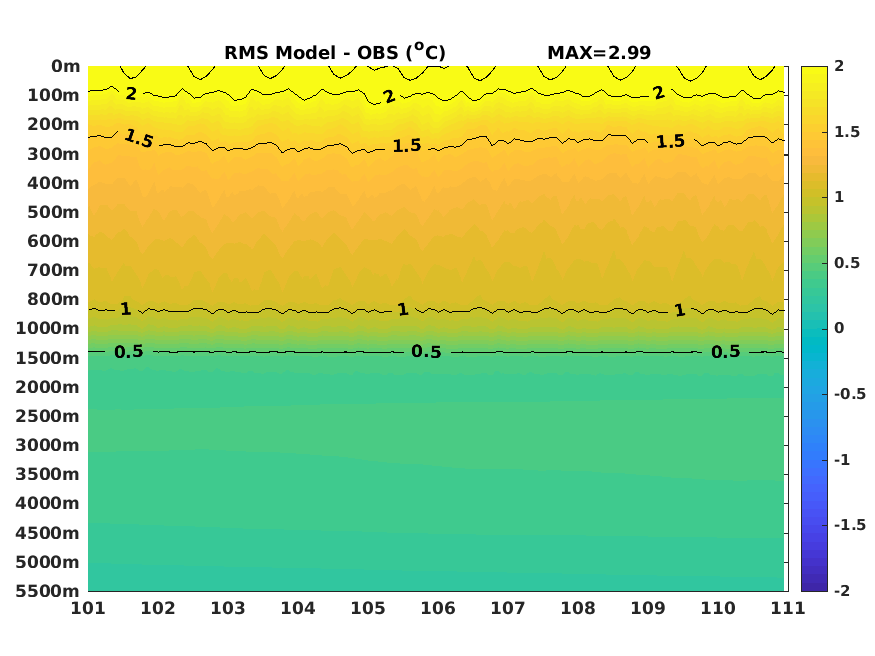Click the middle '0.5' contour label
Screen dimensions: 875x656
(x=426, y=352)
